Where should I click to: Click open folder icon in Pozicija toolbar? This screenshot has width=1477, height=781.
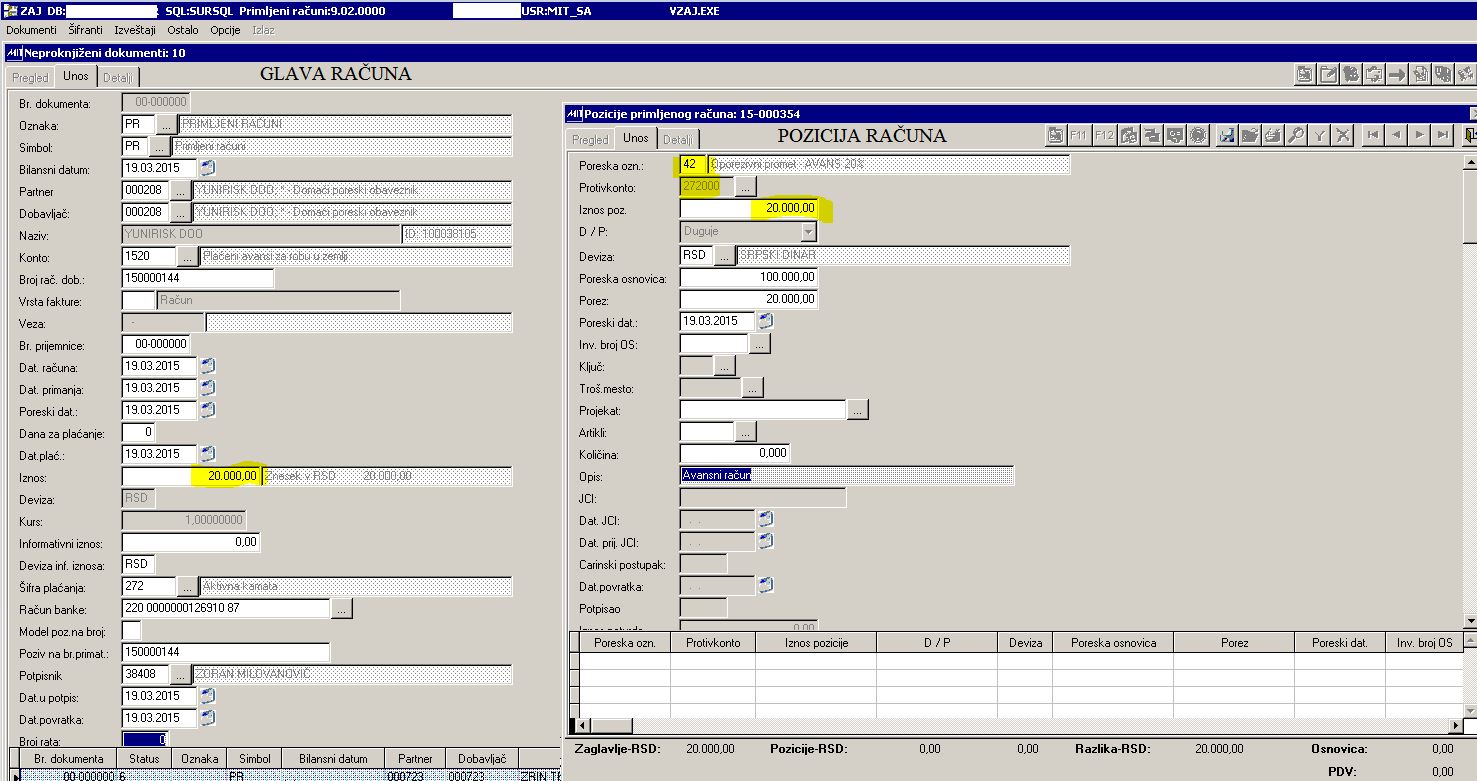[x=1251, y=136]
